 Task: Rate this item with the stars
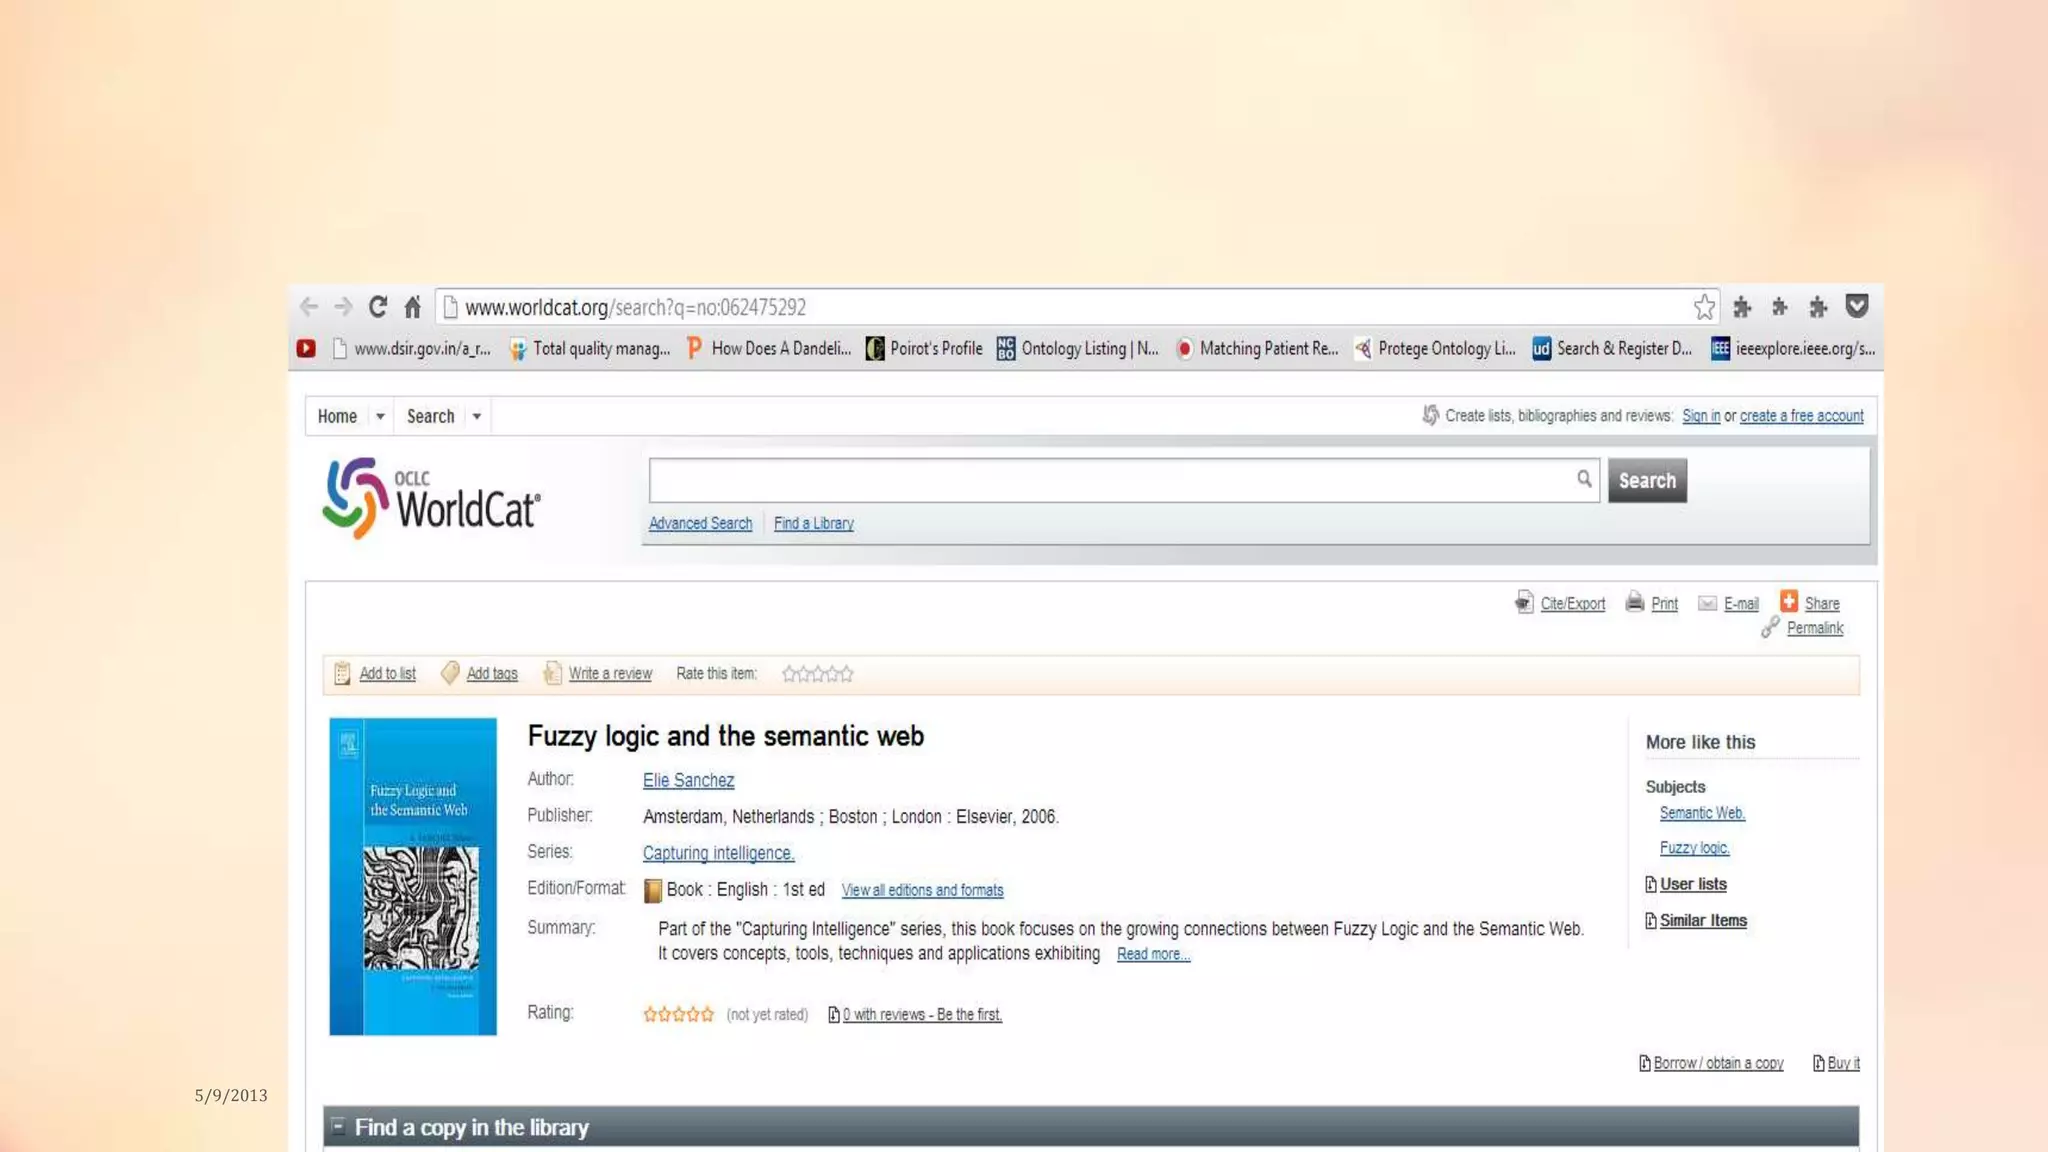818,674
